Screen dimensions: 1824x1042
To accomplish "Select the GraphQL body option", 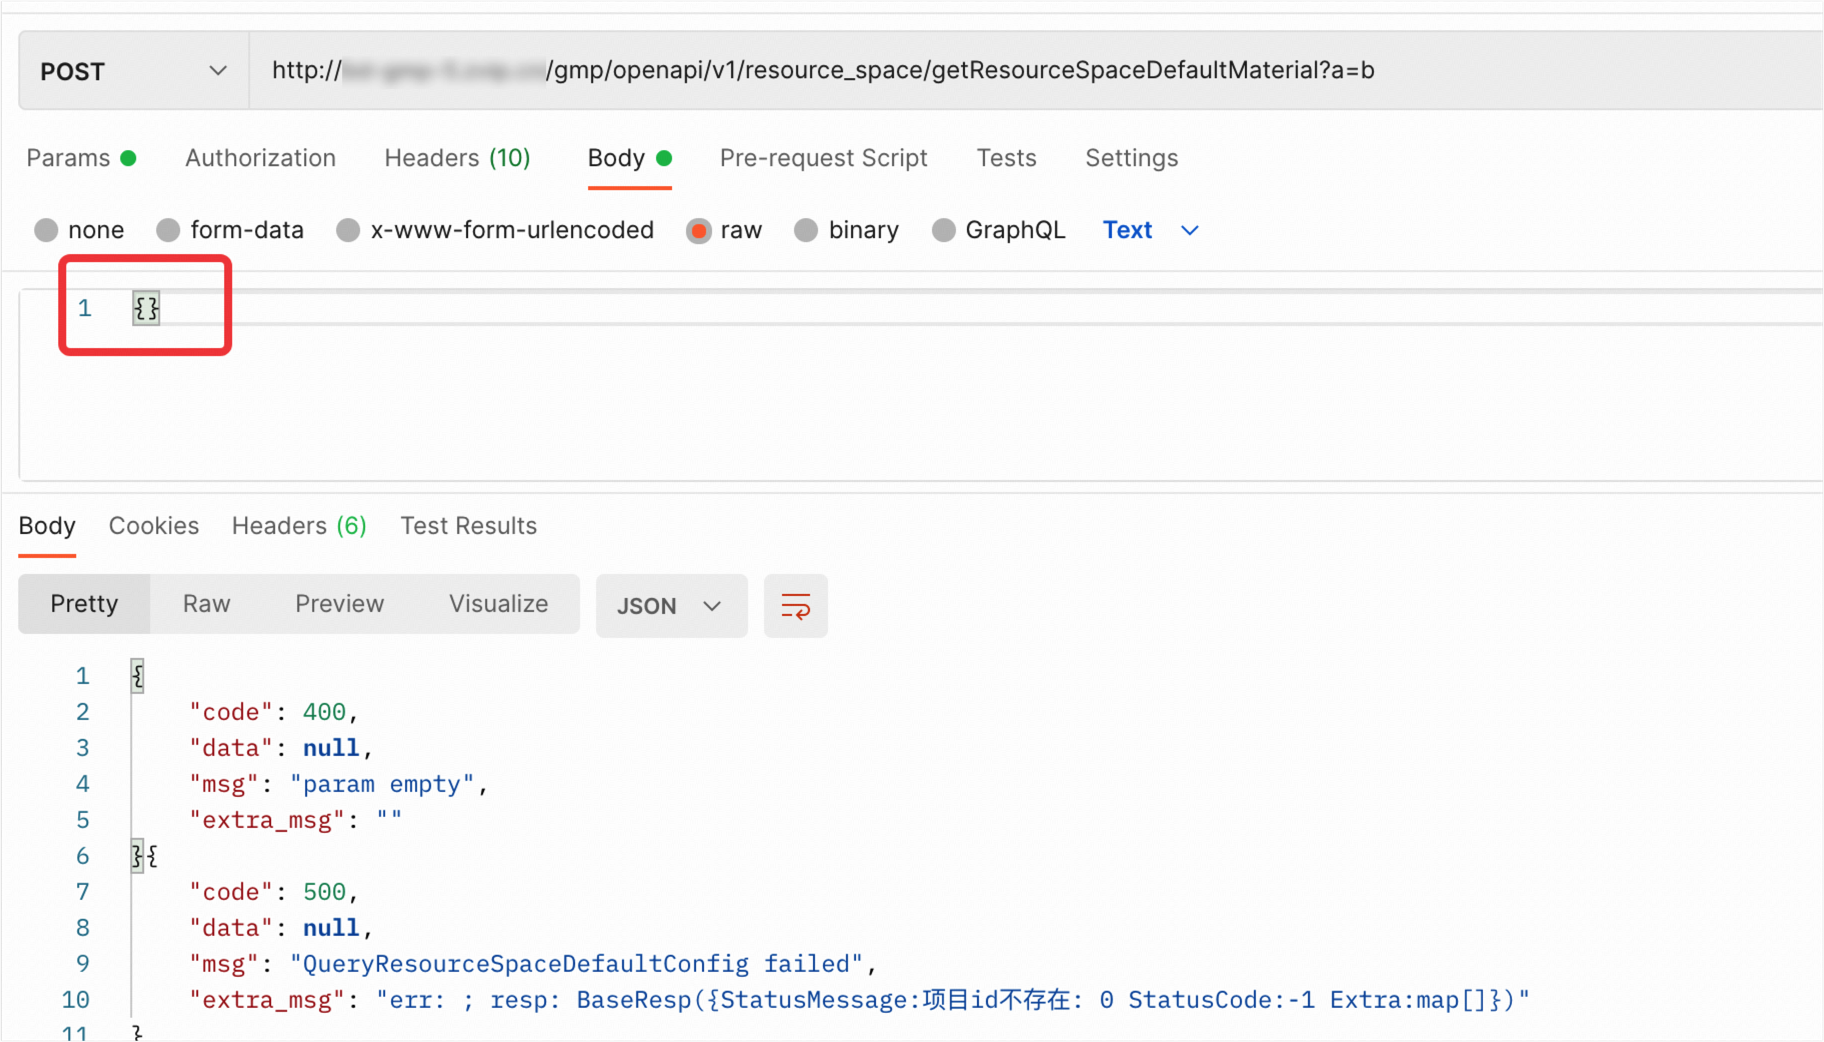I will (998, 230).
